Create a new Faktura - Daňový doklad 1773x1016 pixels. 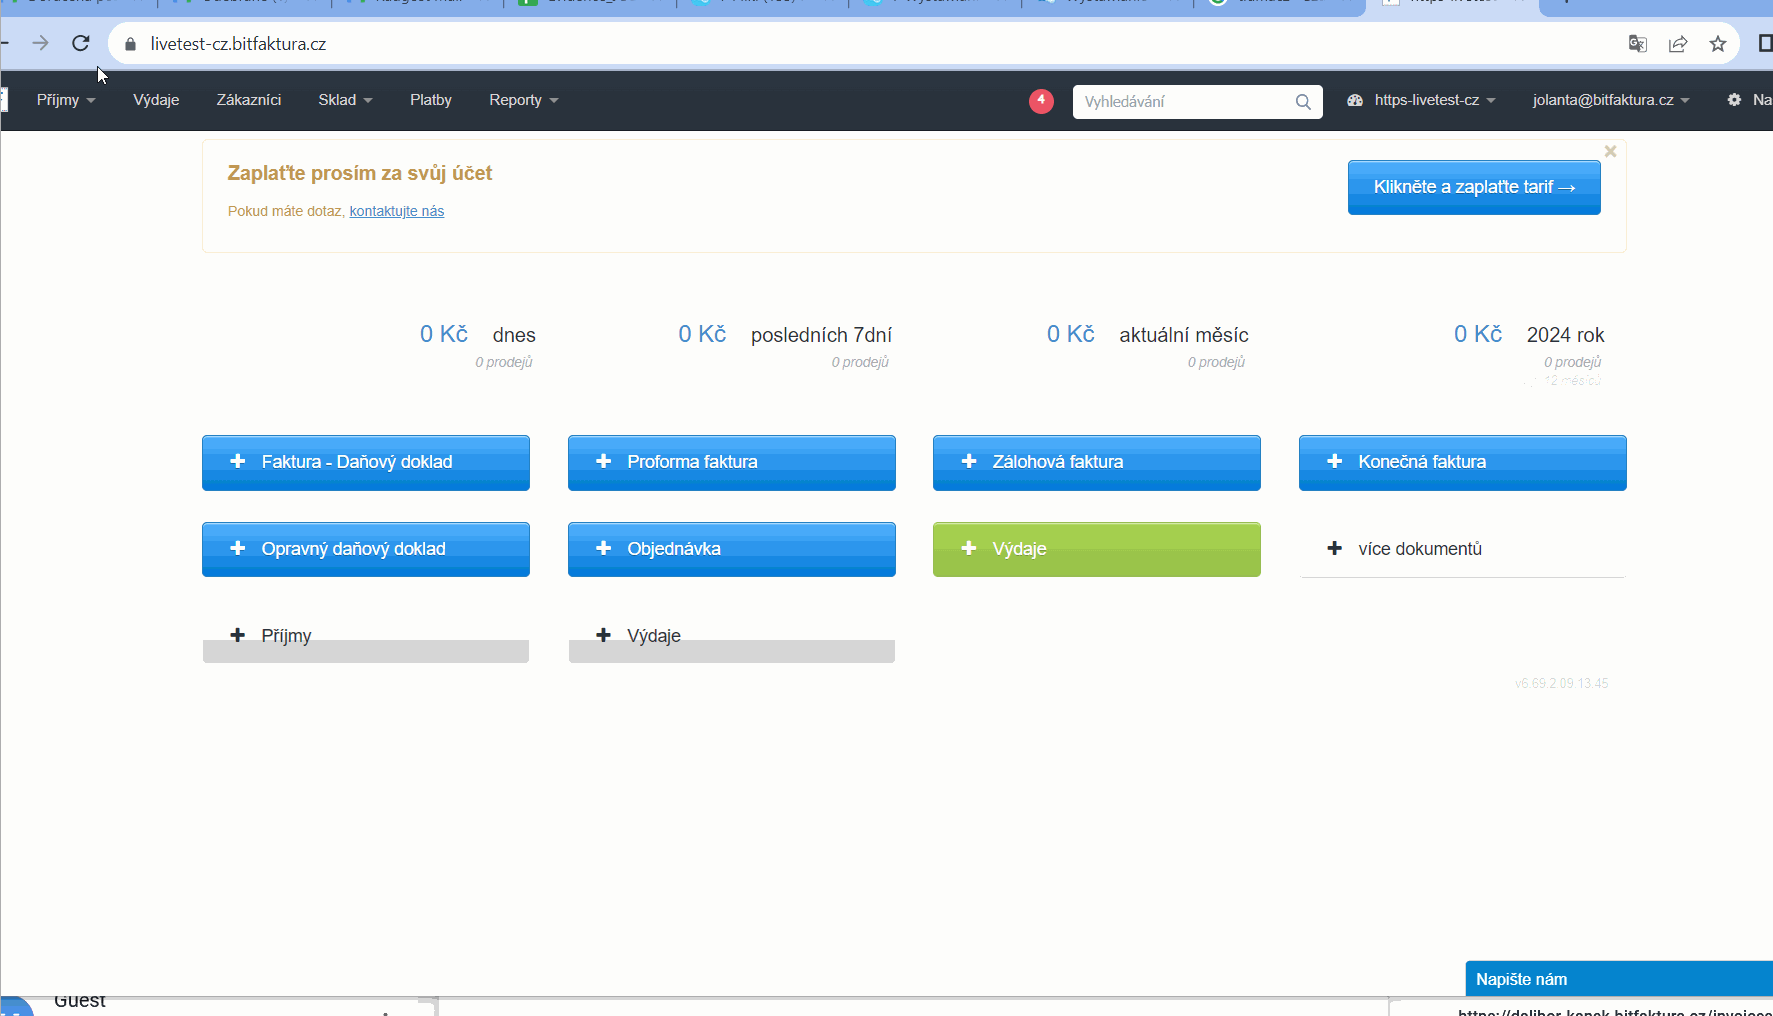tap(366, 462)
